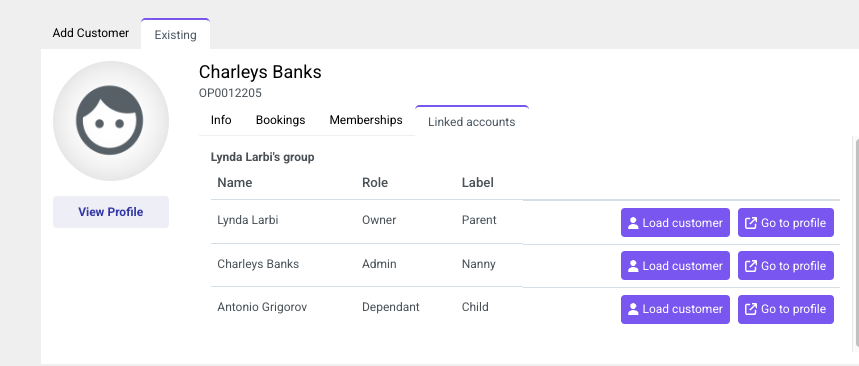Click the vertical scrollbar on the right
The image size is (859, 366).
click(856, 244)
